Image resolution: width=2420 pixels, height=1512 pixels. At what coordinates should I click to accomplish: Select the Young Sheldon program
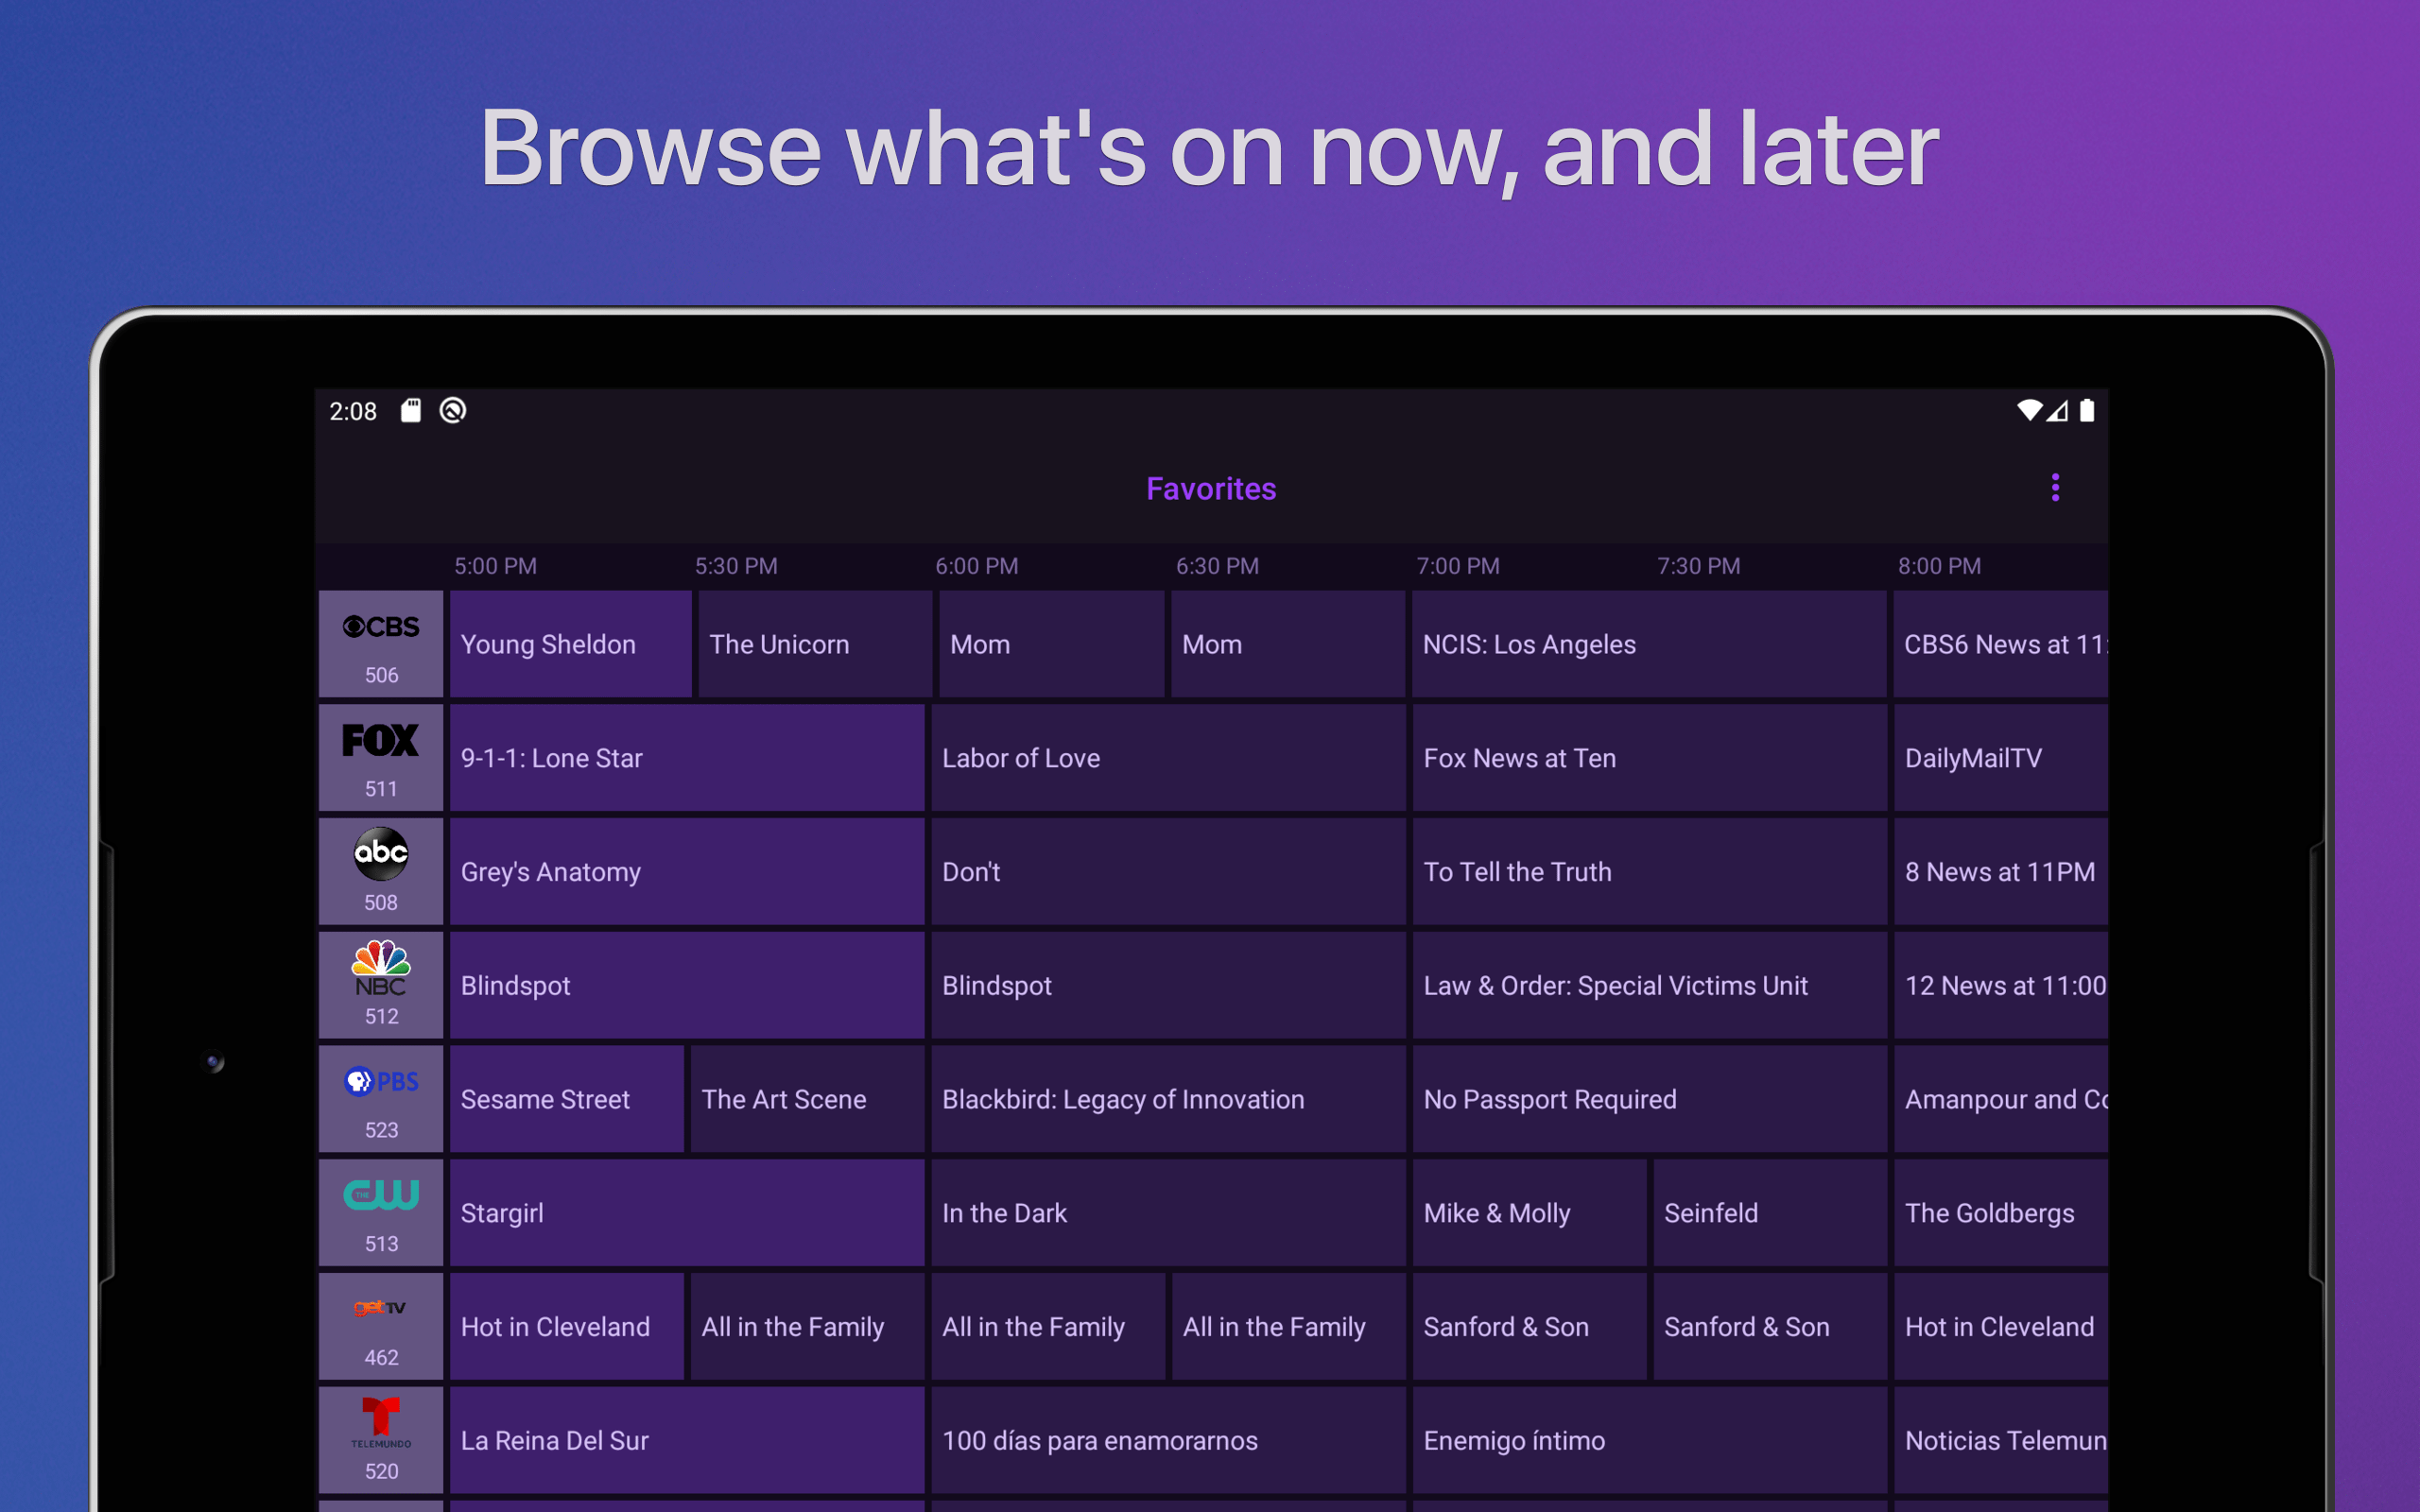click(570, 643)
